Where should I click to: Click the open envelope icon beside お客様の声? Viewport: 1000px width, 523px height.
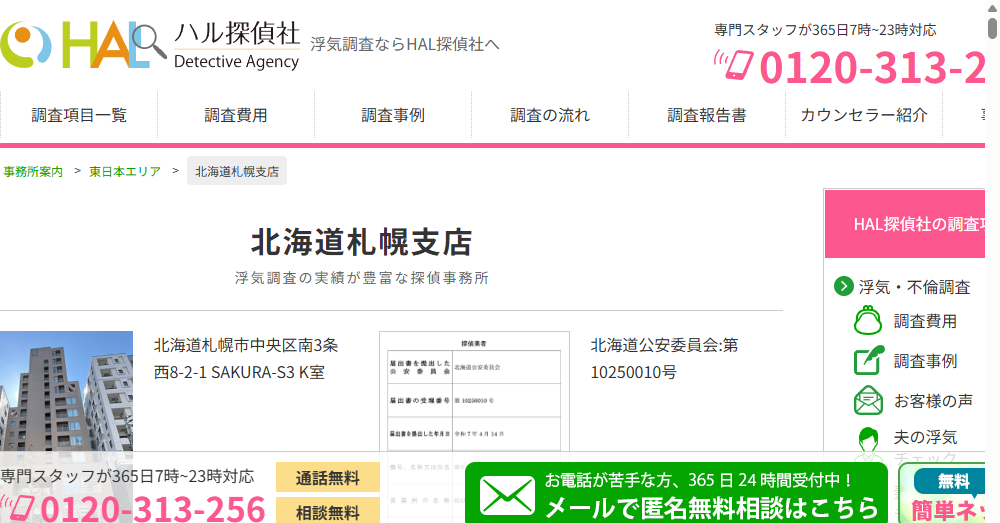point(868,400)
